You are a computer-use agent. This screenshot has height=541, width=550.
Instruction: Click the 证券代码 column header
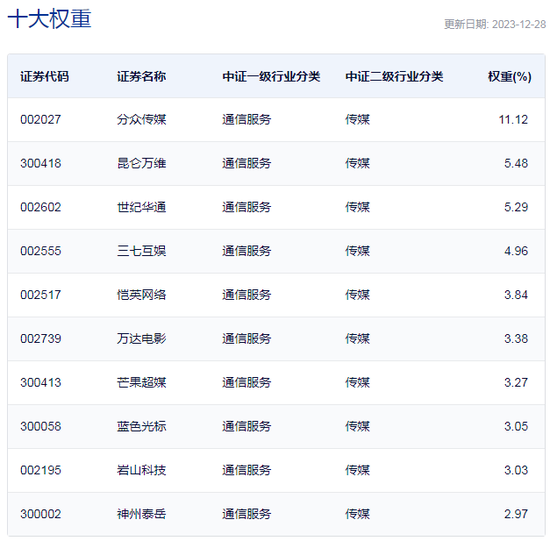(45, 76)
